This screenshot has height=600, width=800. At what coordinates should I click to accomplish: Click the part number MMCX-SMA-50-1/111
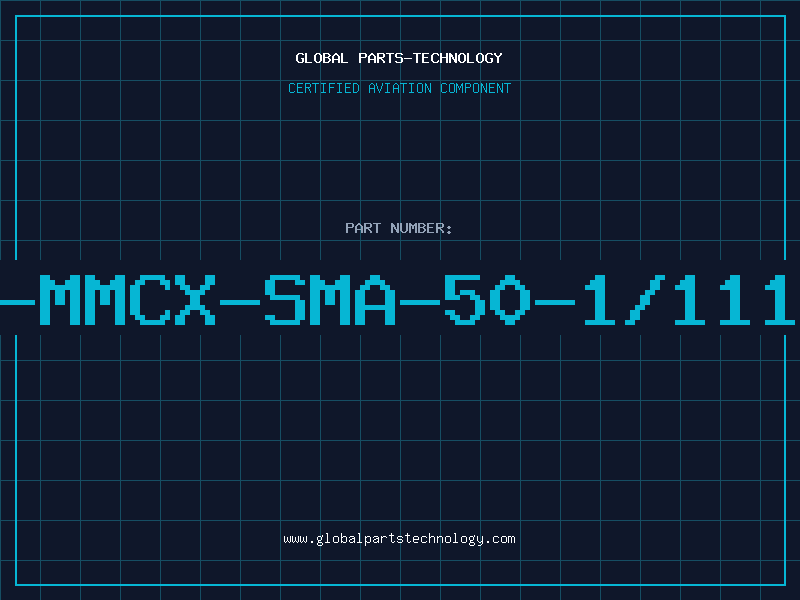coord(400,299)
